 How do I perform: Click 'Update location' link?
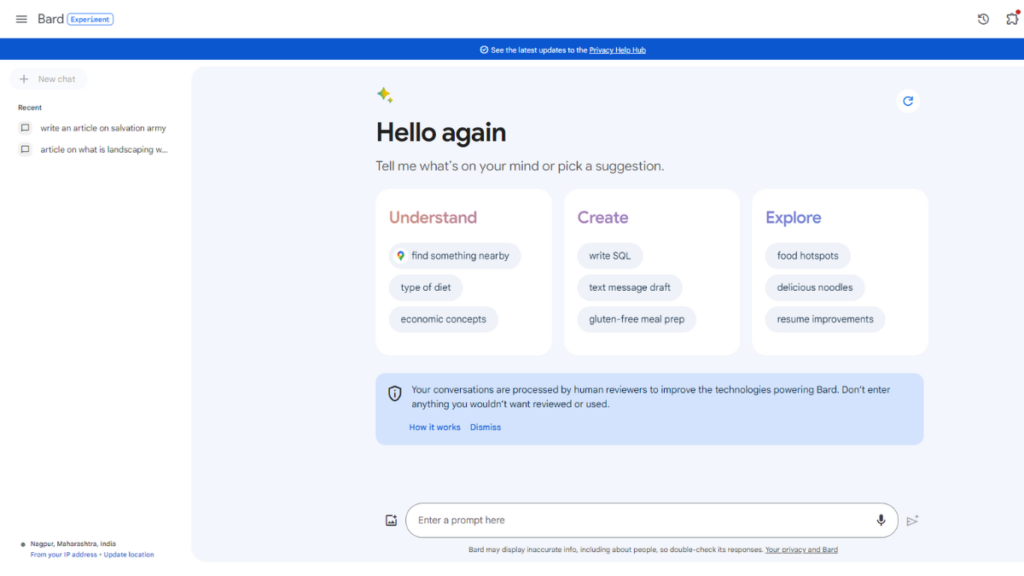tap(129, 555)
